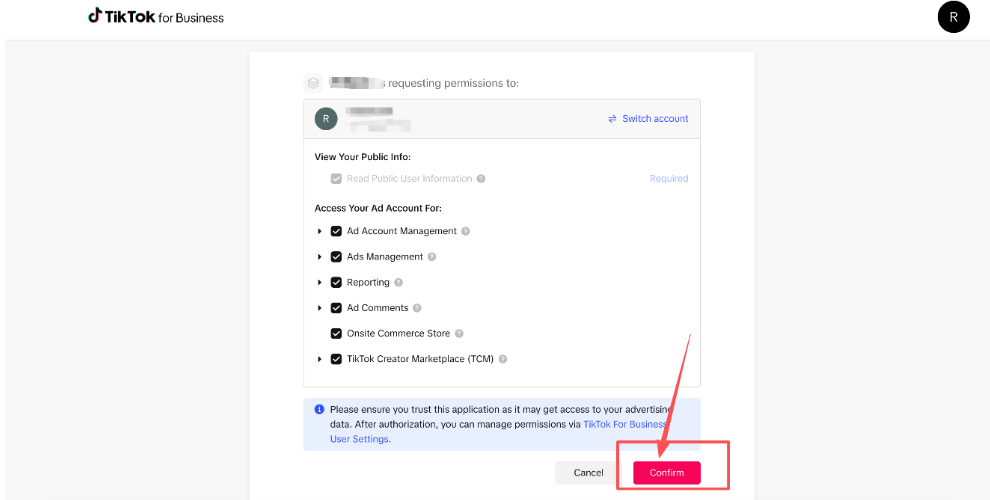Click the Switch account link
The image size is (990, 500).
648,119
